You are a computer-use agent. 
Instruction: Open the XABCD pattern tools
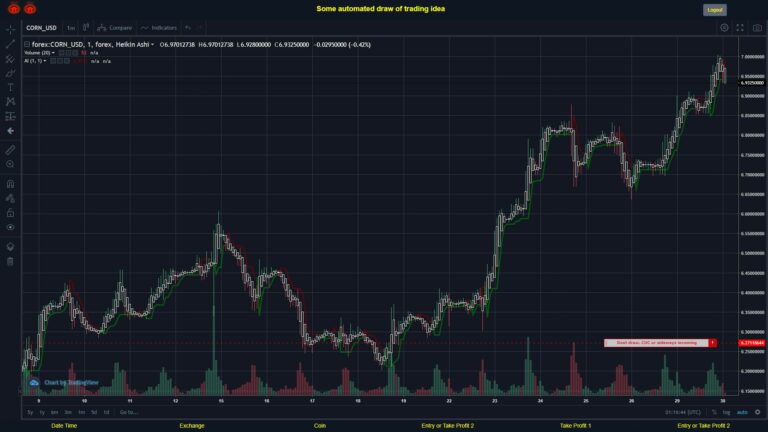(10, 101)
